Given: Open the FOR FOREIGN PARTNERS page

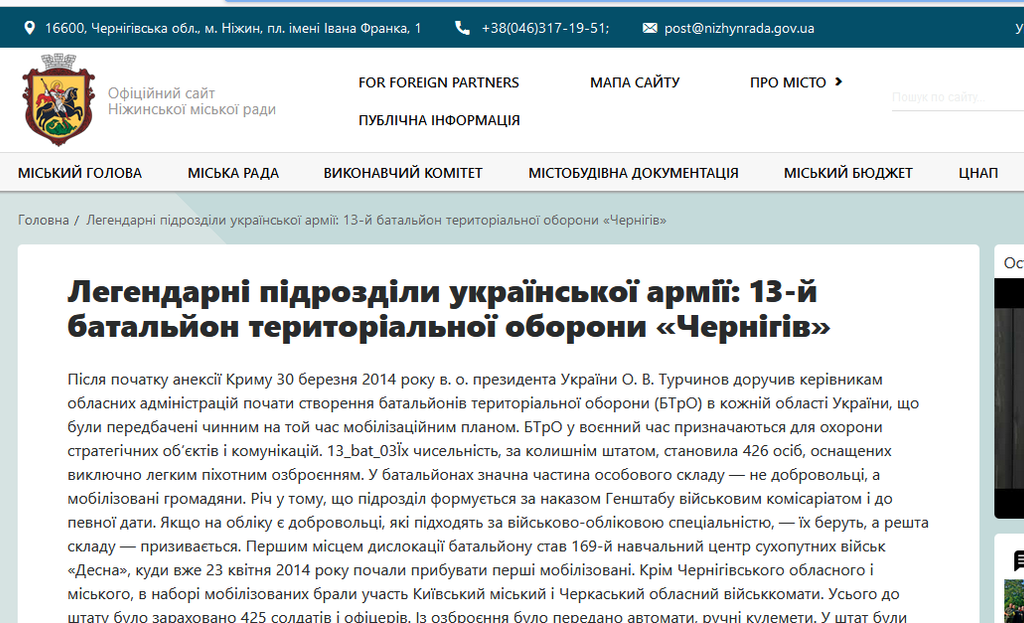Looking at the screenshot, I should (439, 82).
